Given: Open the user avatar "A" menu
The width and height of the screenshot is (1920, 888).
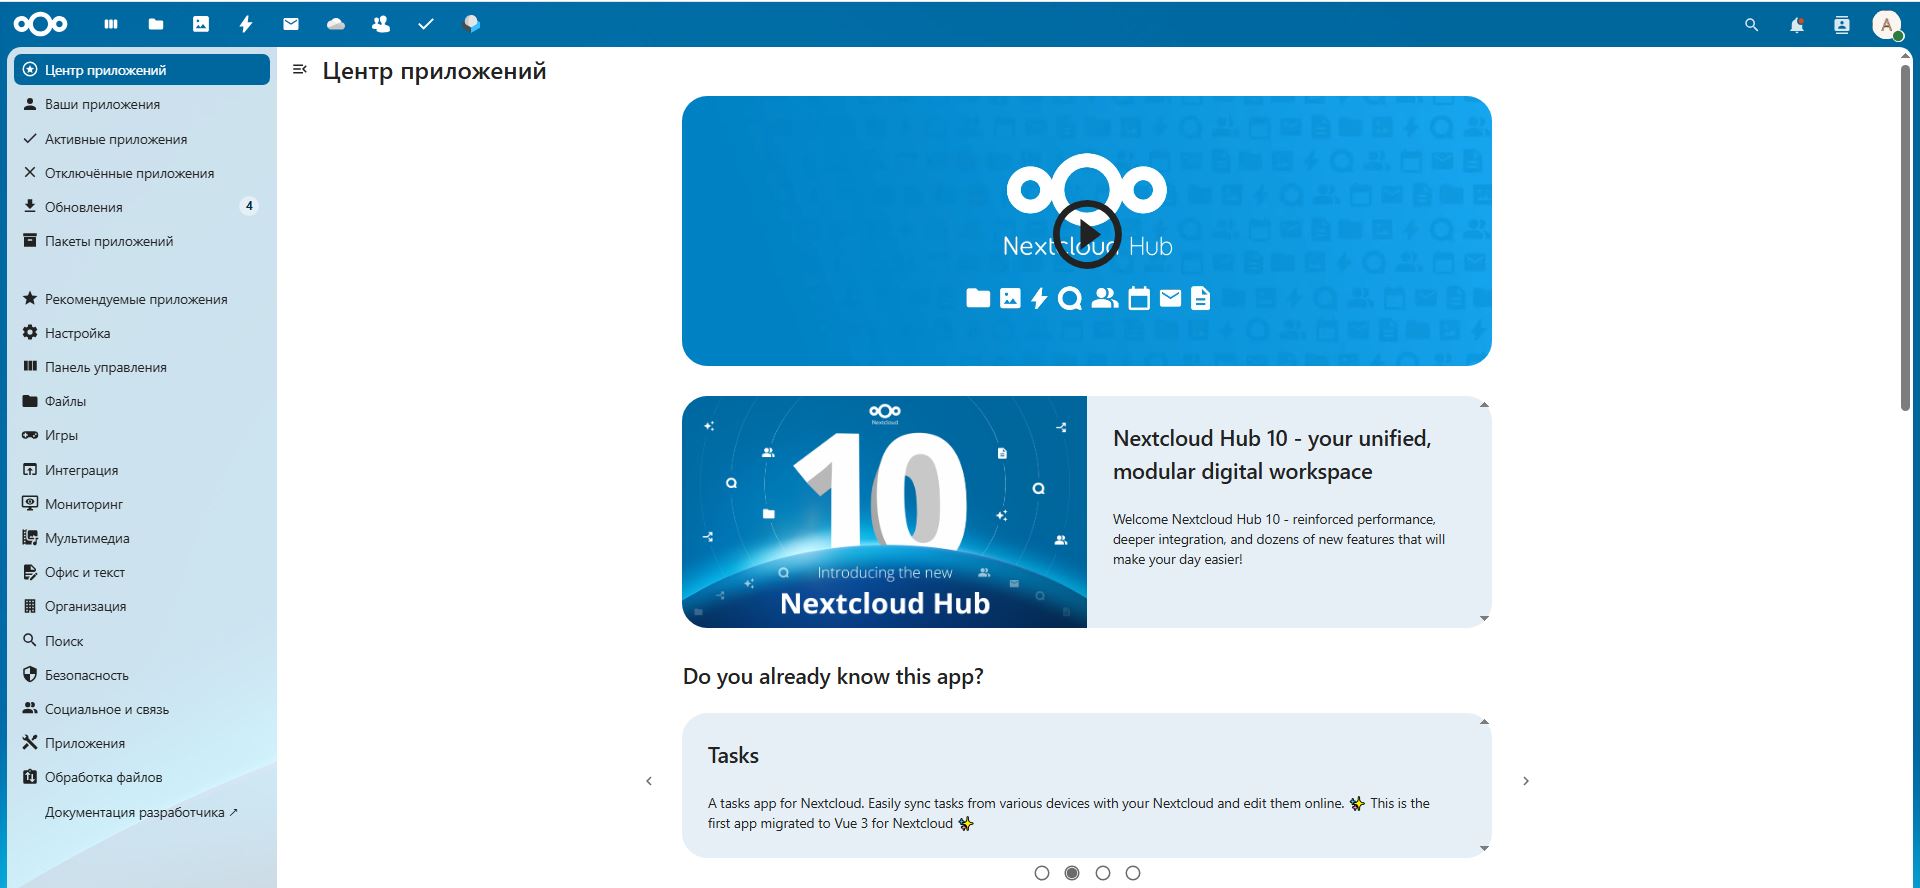Looking at the screenshot, I should [1886, 25].
